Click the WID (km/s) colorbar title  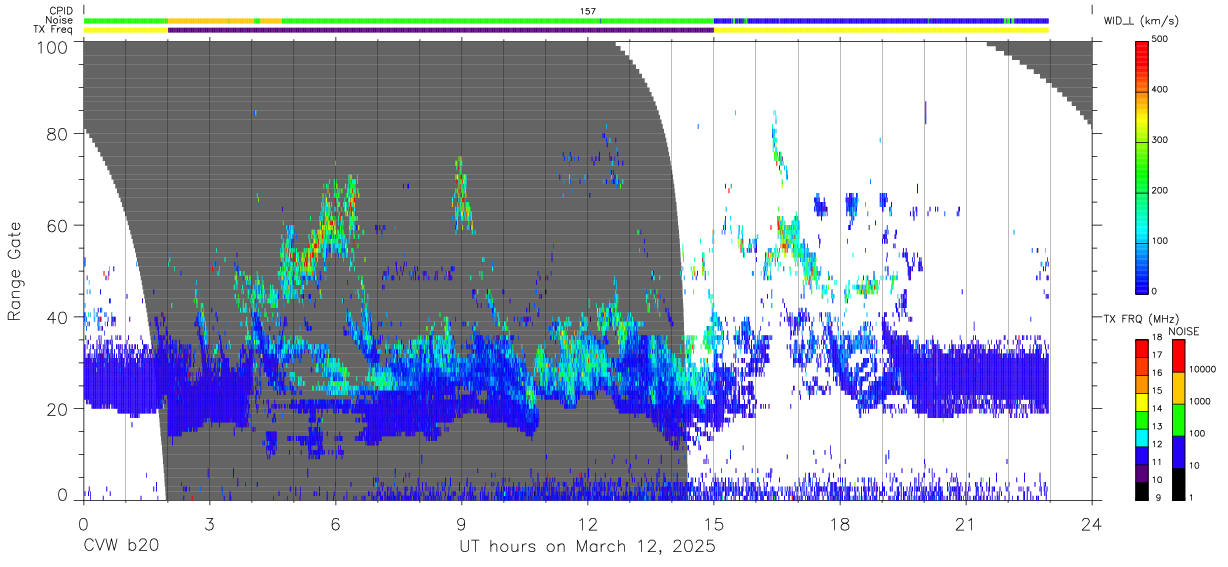tap(1140, 20)
